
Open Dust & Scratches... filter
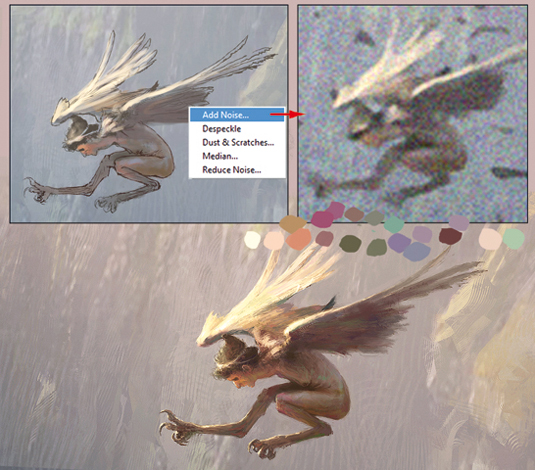tap(238, 142)
